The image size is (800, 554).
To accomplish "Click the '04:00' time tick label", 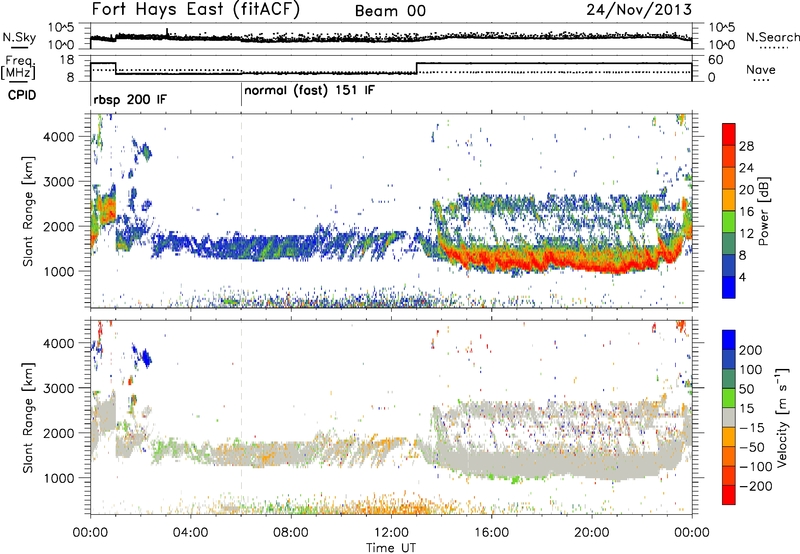I will pyautogui.click(x=190, y=533).
